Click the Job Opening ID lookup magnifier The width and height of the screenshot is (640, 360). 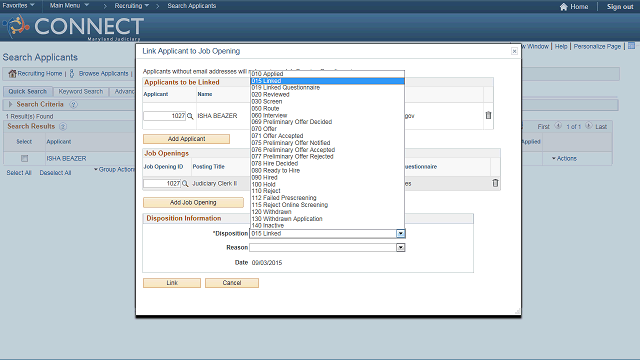185,184
